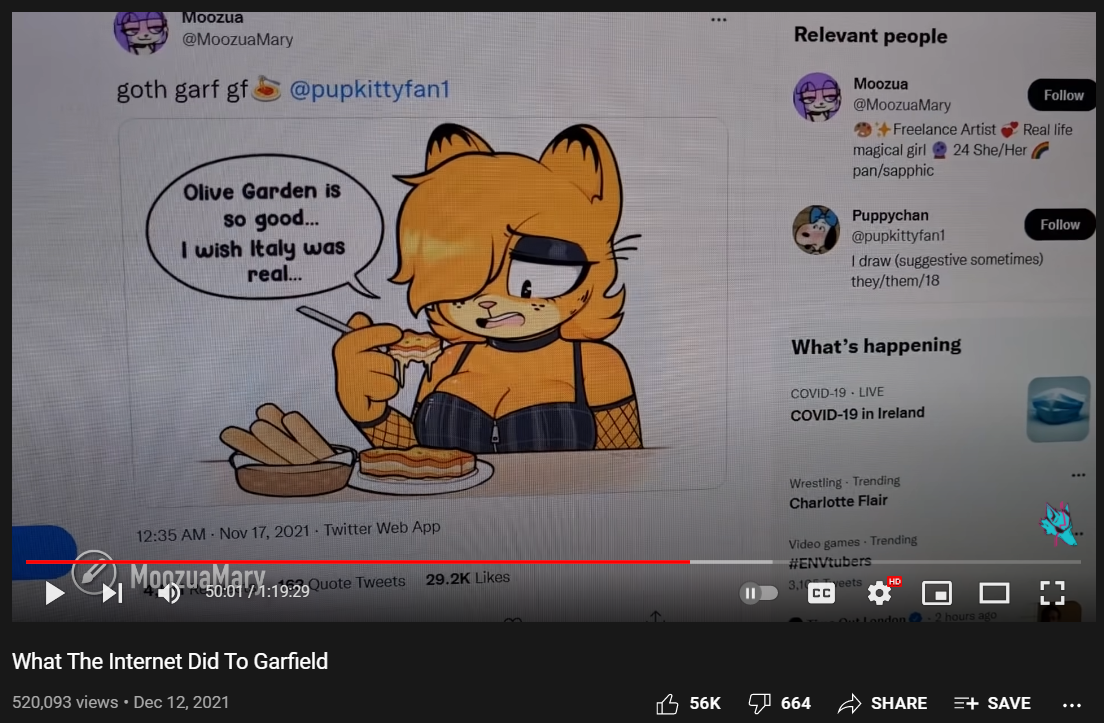Enter full screen mode
This screenshot has height=723, width=1104.
coord(1052,593)
